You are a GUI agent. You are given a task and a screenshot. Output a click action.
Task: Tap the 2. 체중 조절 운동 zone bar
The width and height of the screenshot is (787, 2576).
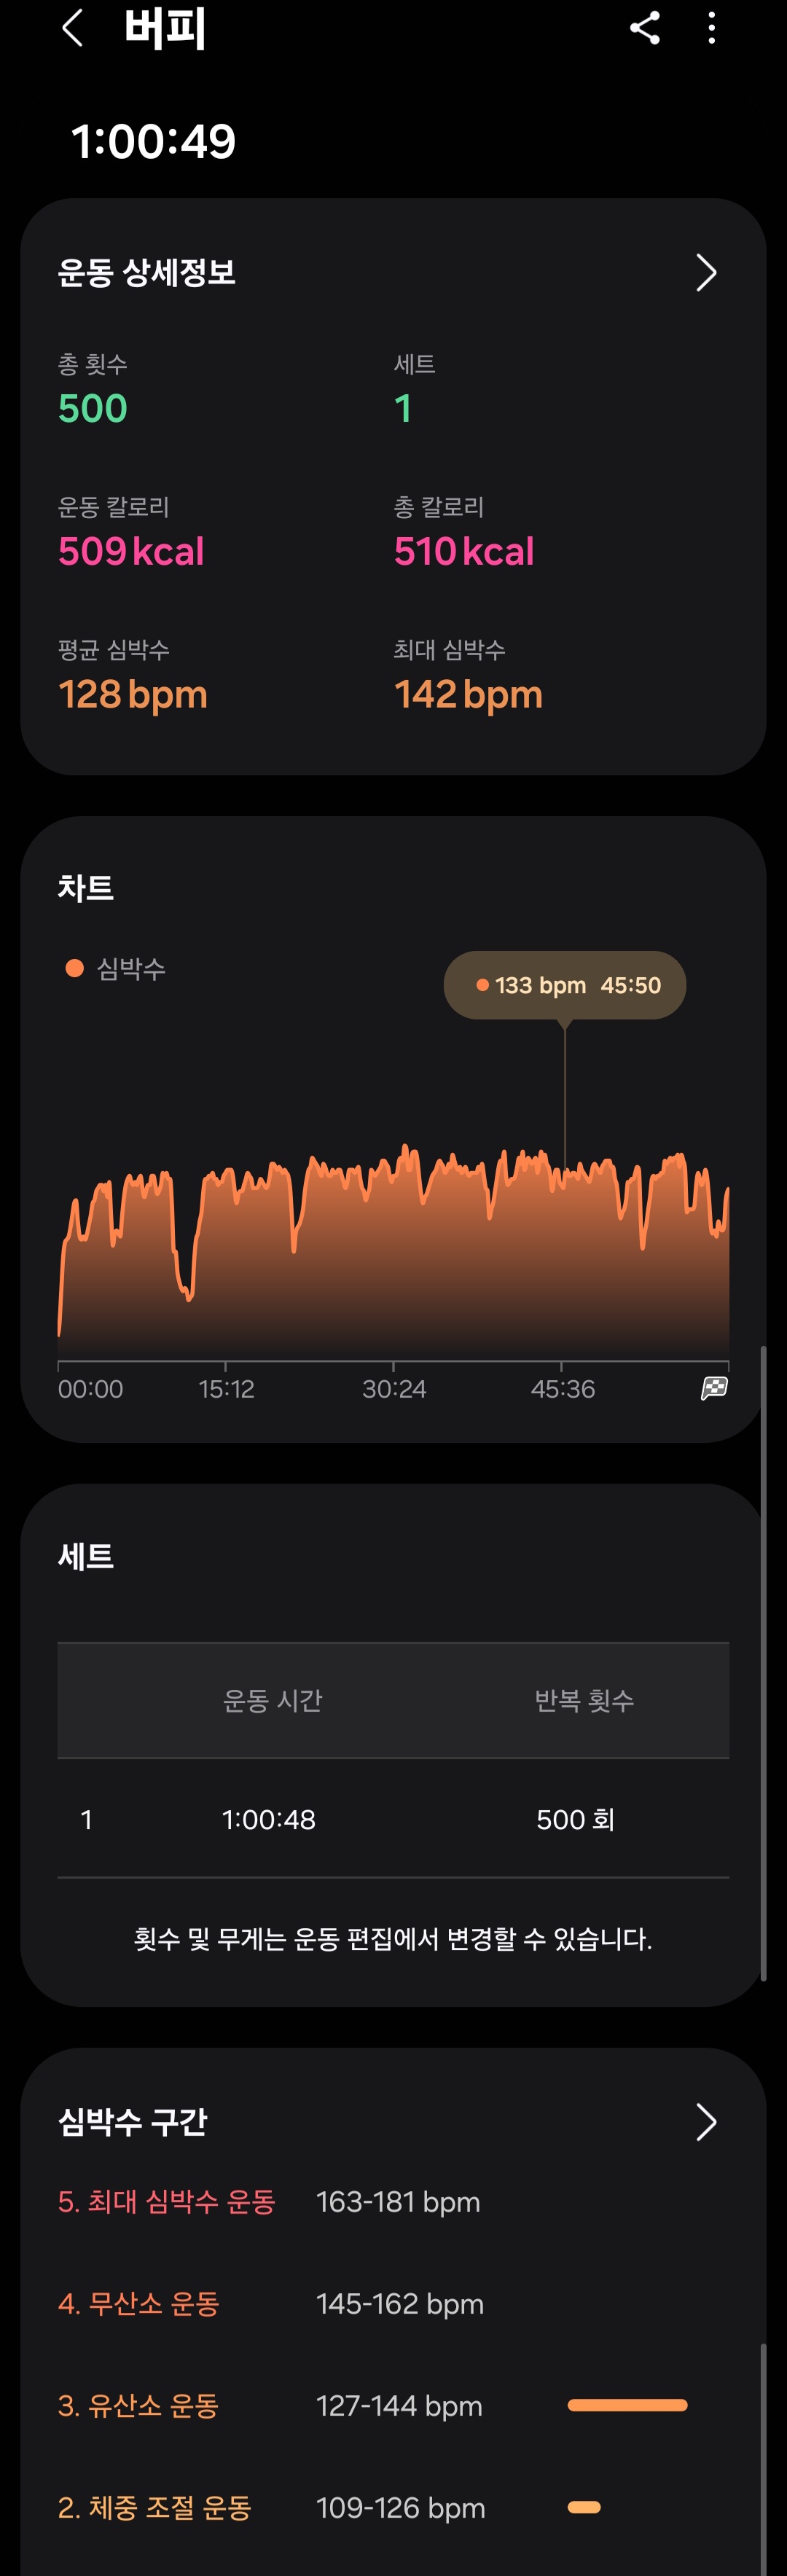click(584, 2507)
